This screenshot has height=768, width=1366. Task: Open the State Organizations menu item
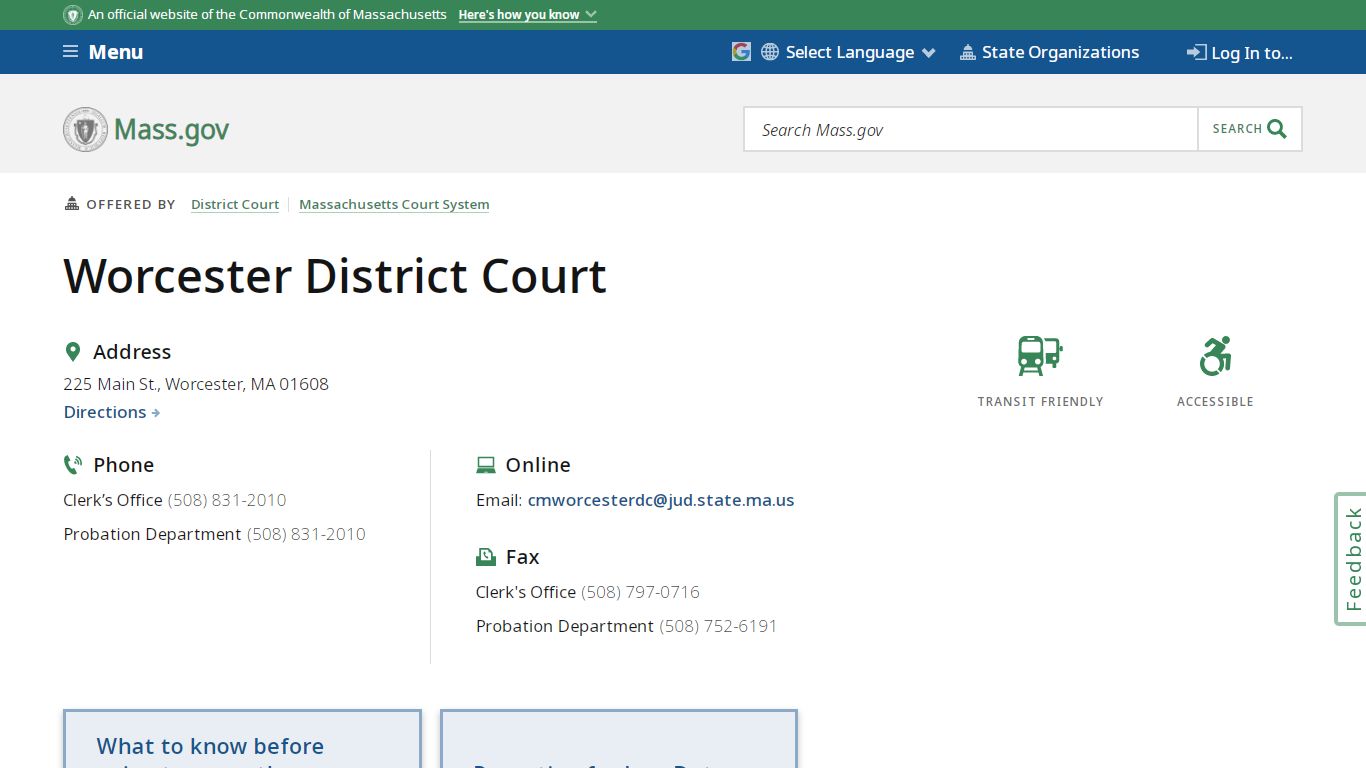[x=1050, y=52]
